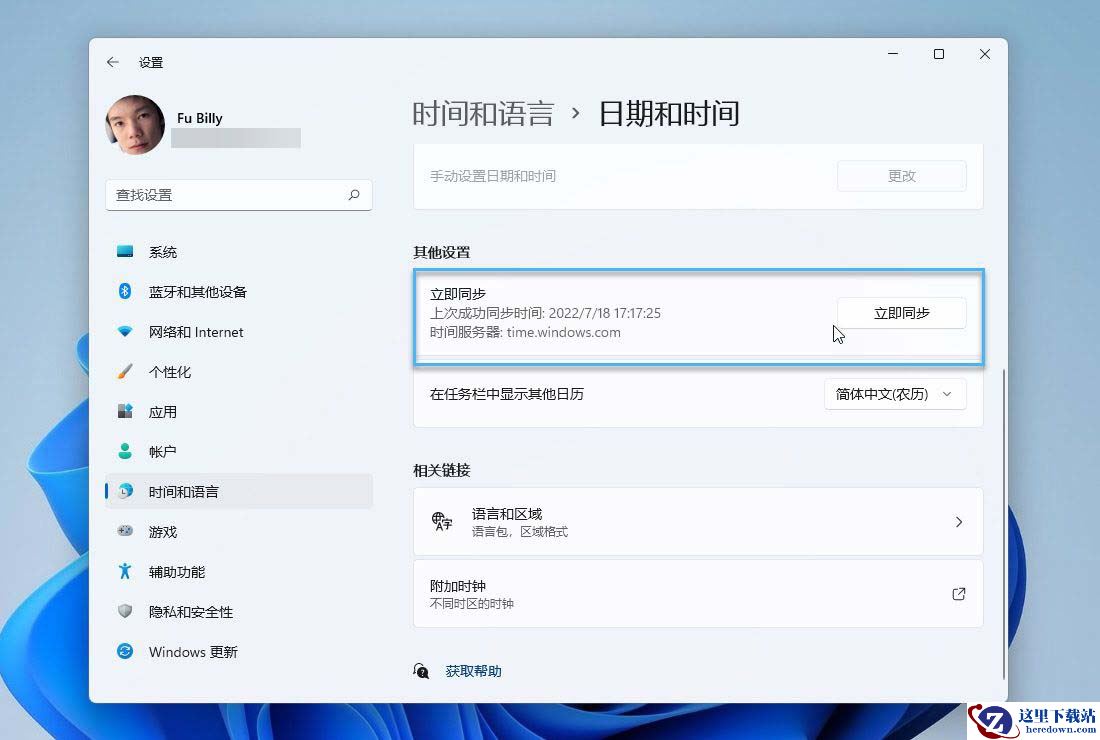Click the 语言和区域 chevron arrow
This screenshot has width=1100, height=740.
[959, 522]
